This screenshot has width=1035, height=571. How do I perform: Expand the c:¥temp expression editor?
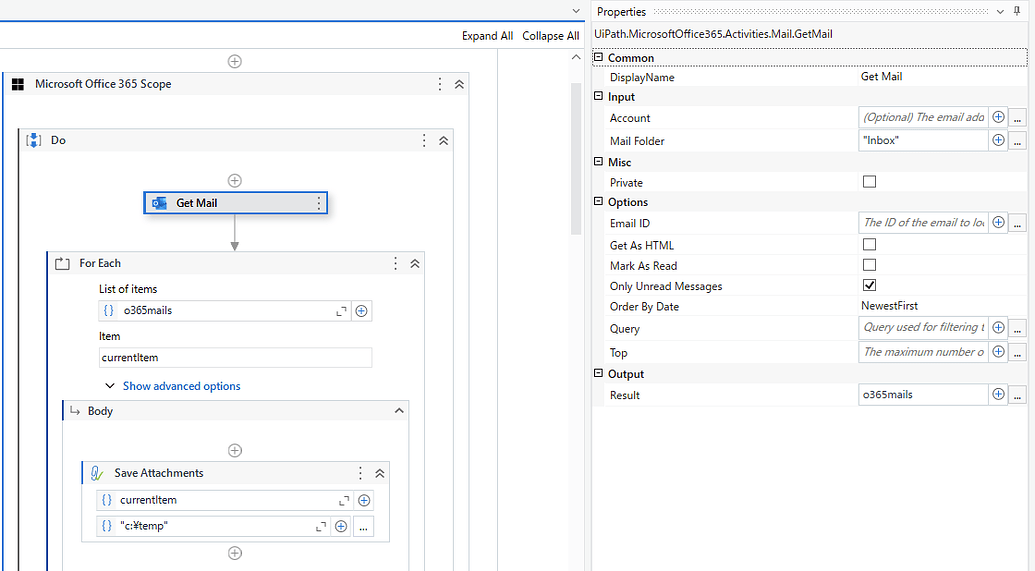click(x=321, y=527)
